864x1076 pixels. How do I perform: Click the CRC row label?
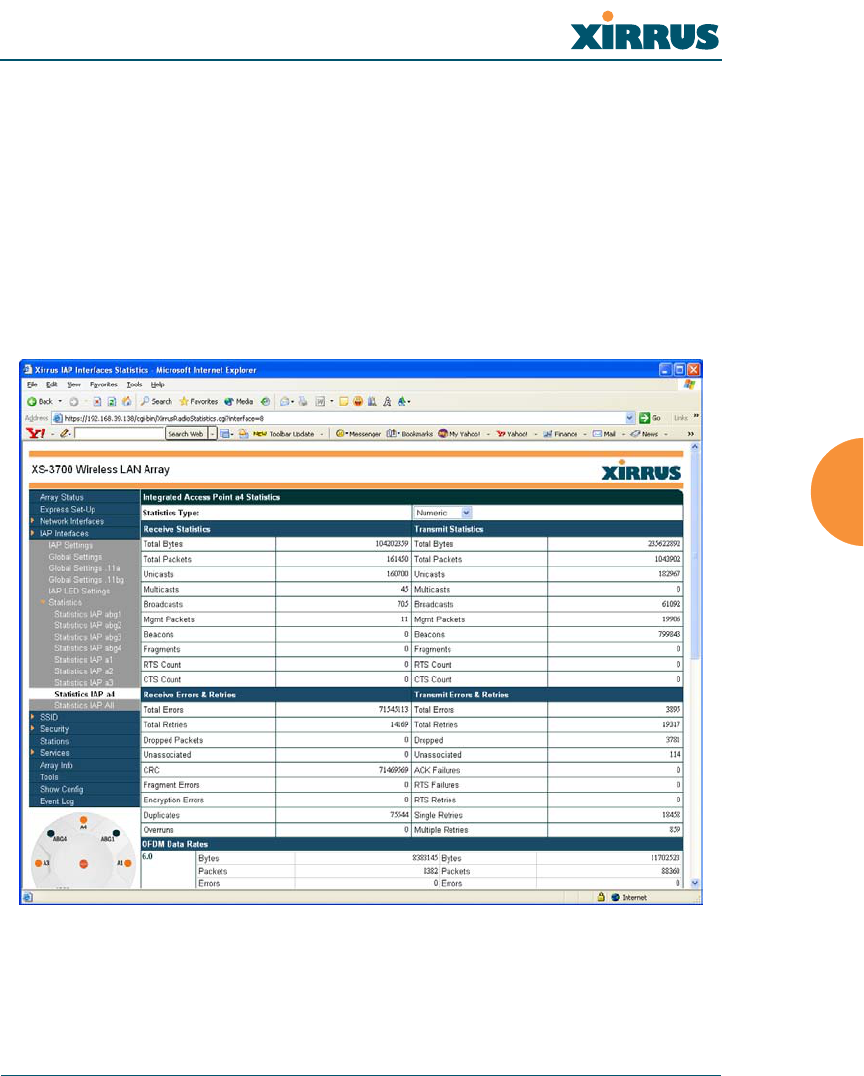151,770
